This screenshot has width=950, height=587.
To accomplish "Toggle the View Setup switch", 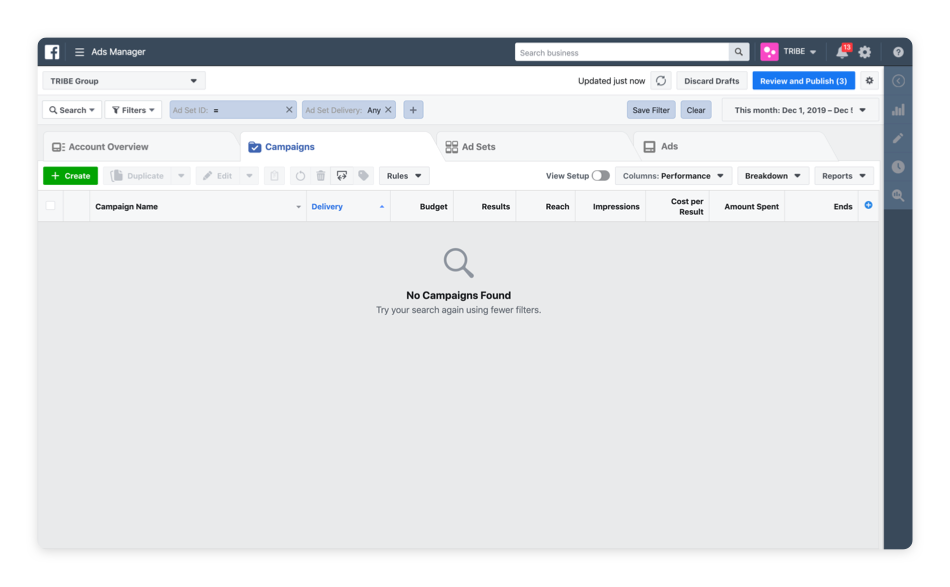I will (x=601, y=174).
